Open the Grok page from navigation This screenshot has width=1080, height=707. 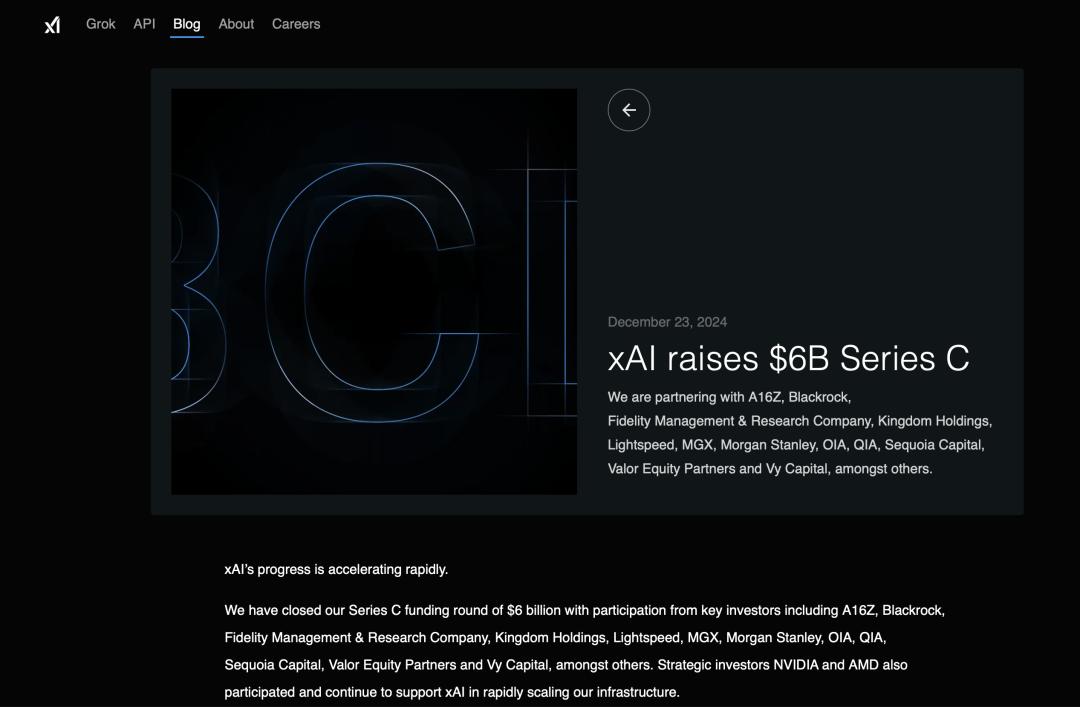pyautogui.click(x=101, y=24)
